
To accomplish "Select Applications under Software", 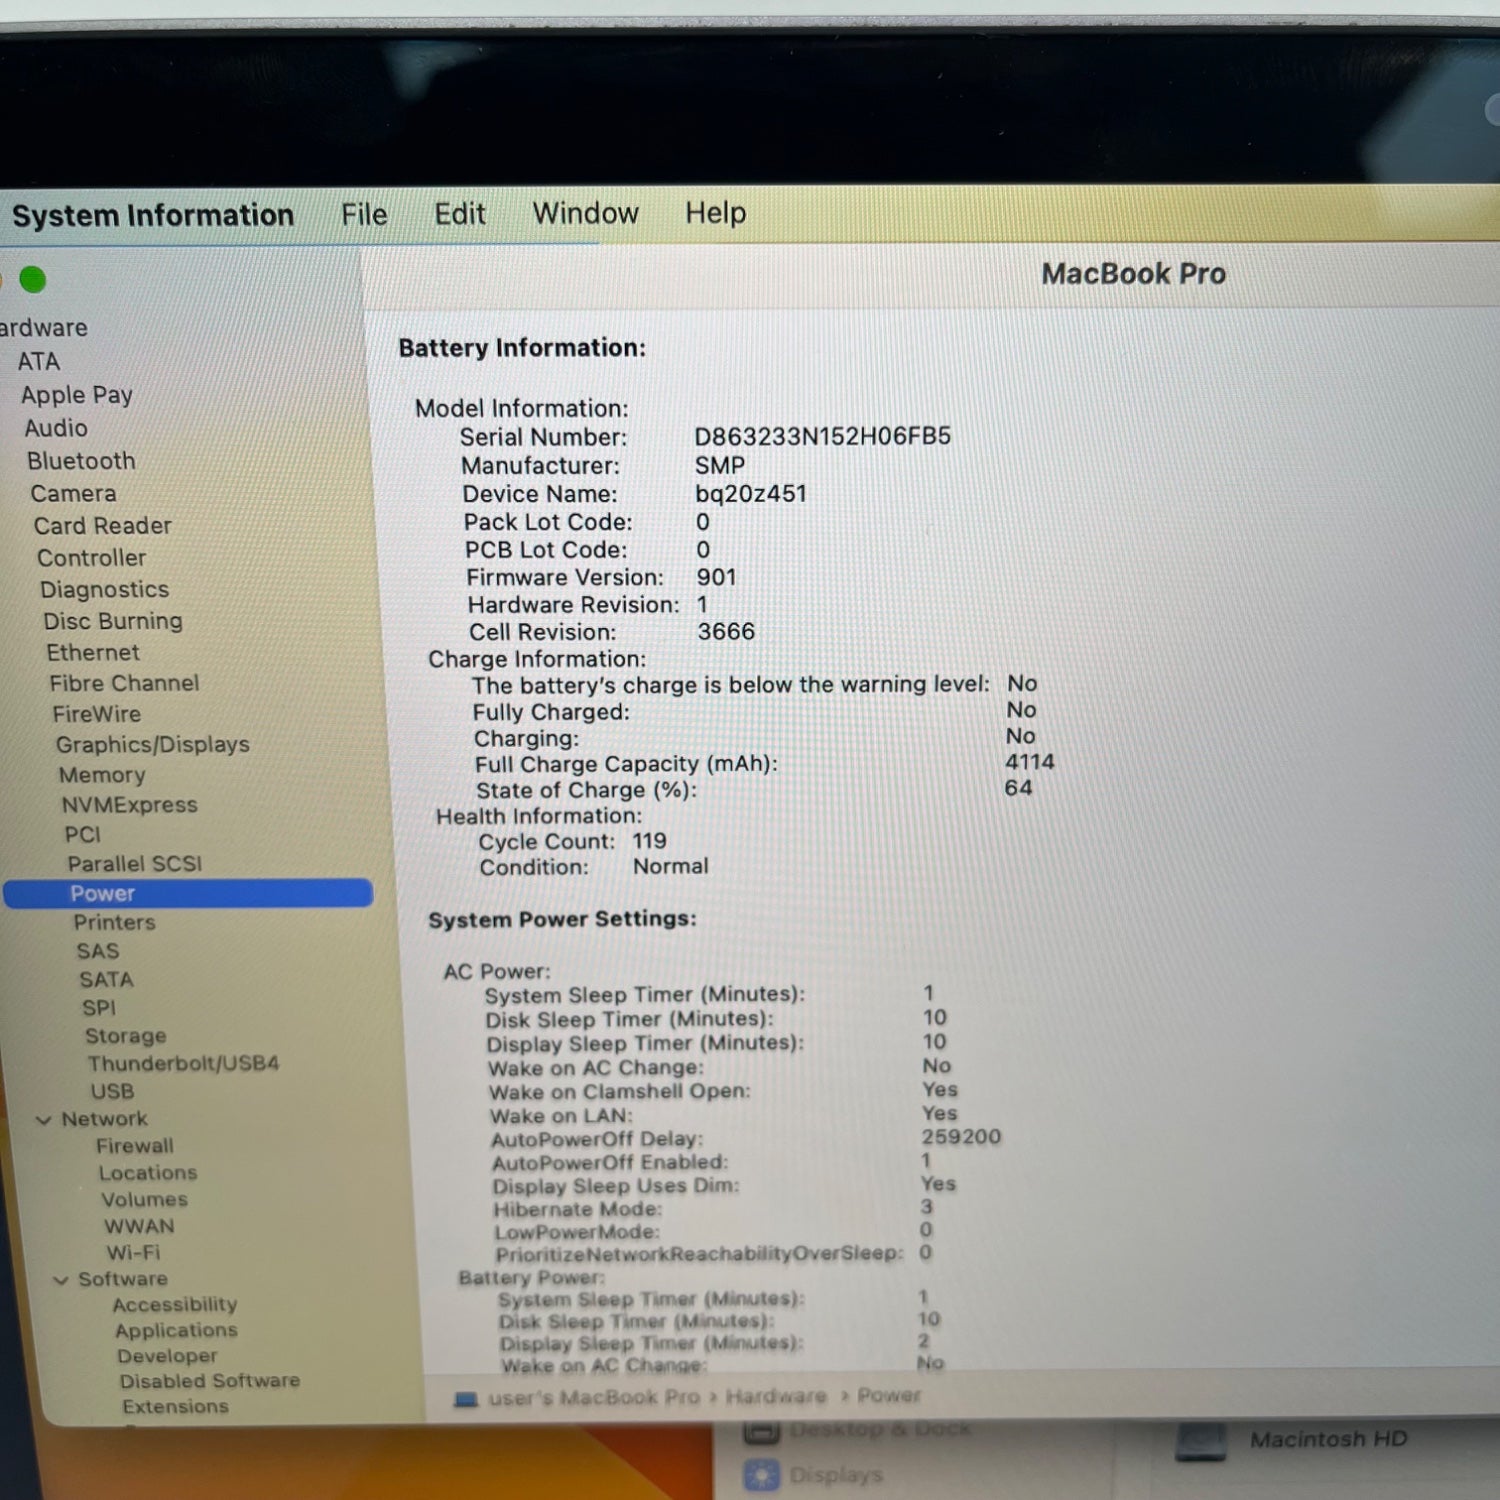I will tap(176, 1330).
